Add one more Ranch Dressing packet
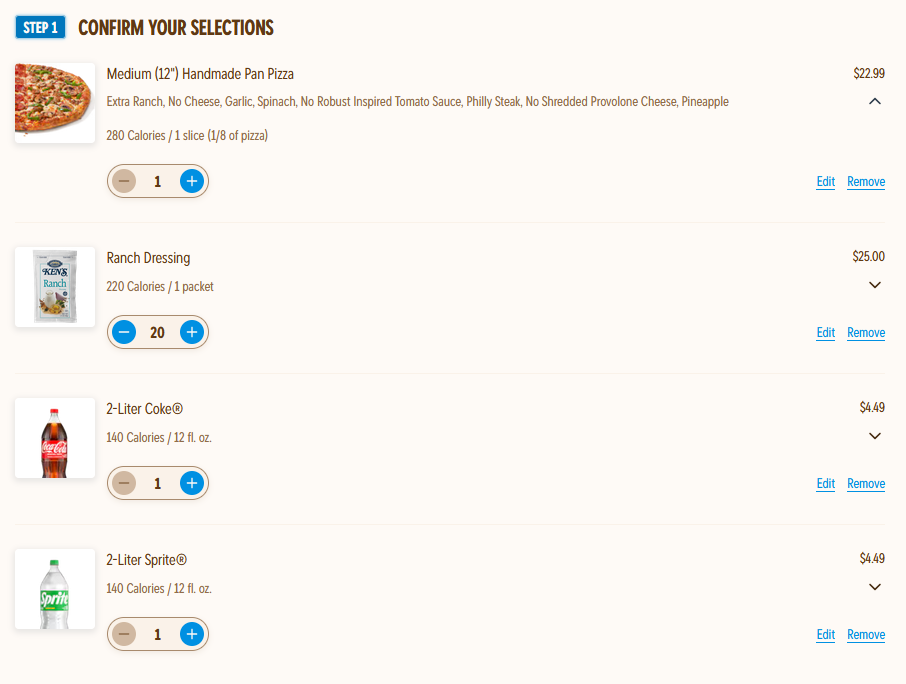Viewport: 906px width, 684px height. coord(192,332)
